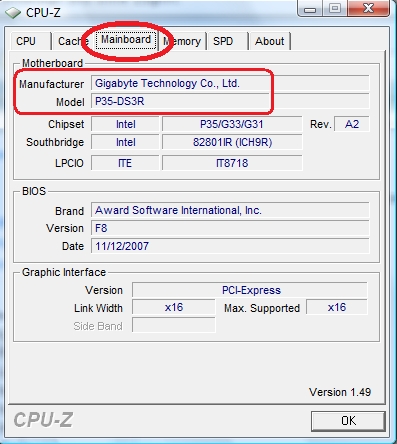Click the Side Band label
This screenshot has height=444, width=397.
click(x=98, y=326)
